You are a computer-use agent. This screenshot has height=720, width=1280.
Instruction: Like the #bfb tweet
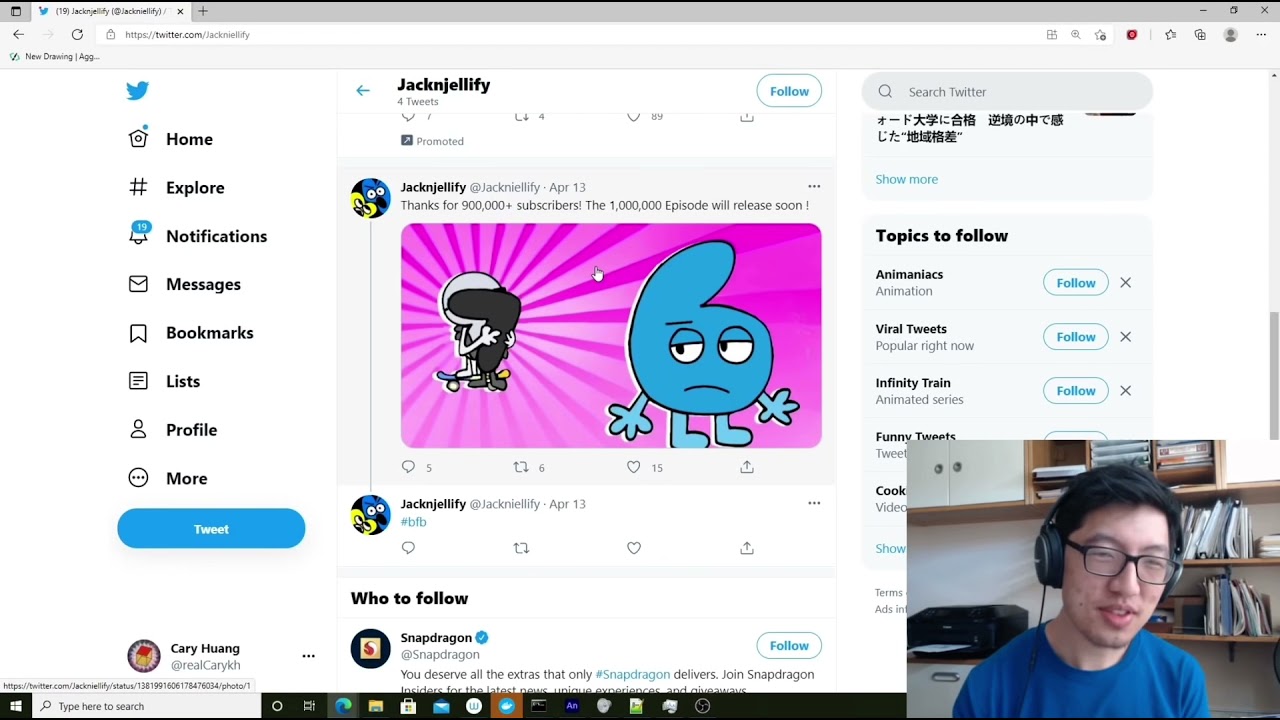tap(633, 548)
